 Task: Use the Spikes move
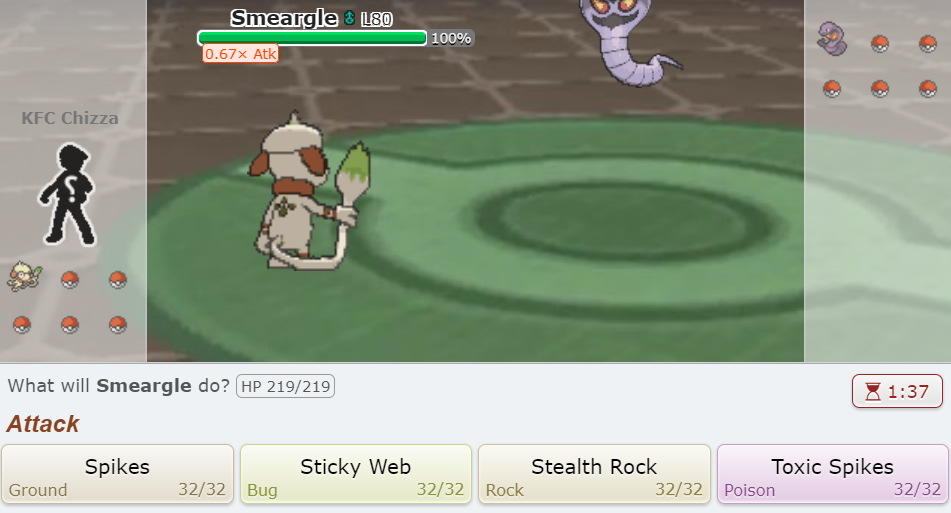(x=118, y=474)
